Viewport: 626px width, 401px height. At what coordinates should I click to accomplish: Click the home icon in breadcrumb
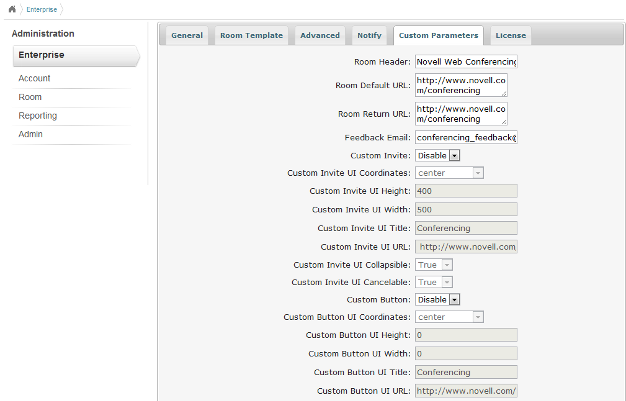[13, 9]
